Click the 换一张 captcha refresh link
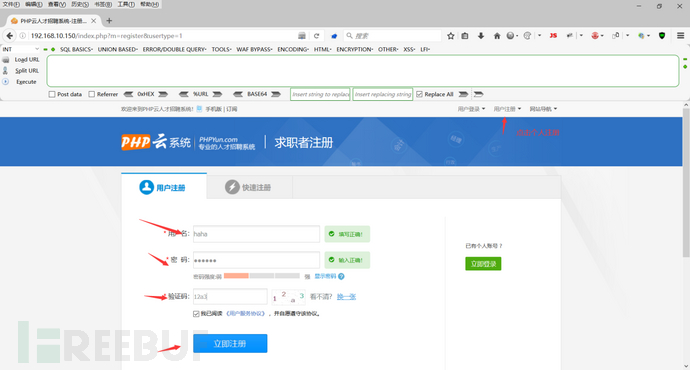Image resolution: width=690 pixels, height=370 pixels. pos(346,297)
